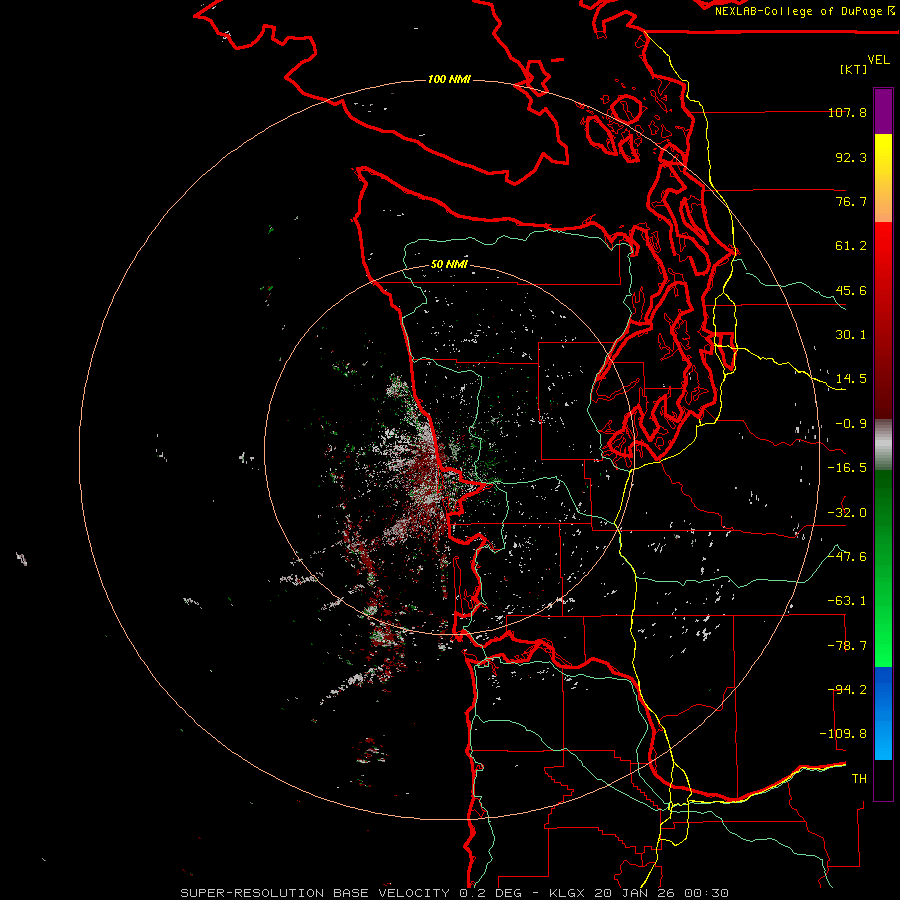This screenshot has height=900, width=900.
Task: Click the -78.7 velocity scale value
Action: [x=847, y=646]
